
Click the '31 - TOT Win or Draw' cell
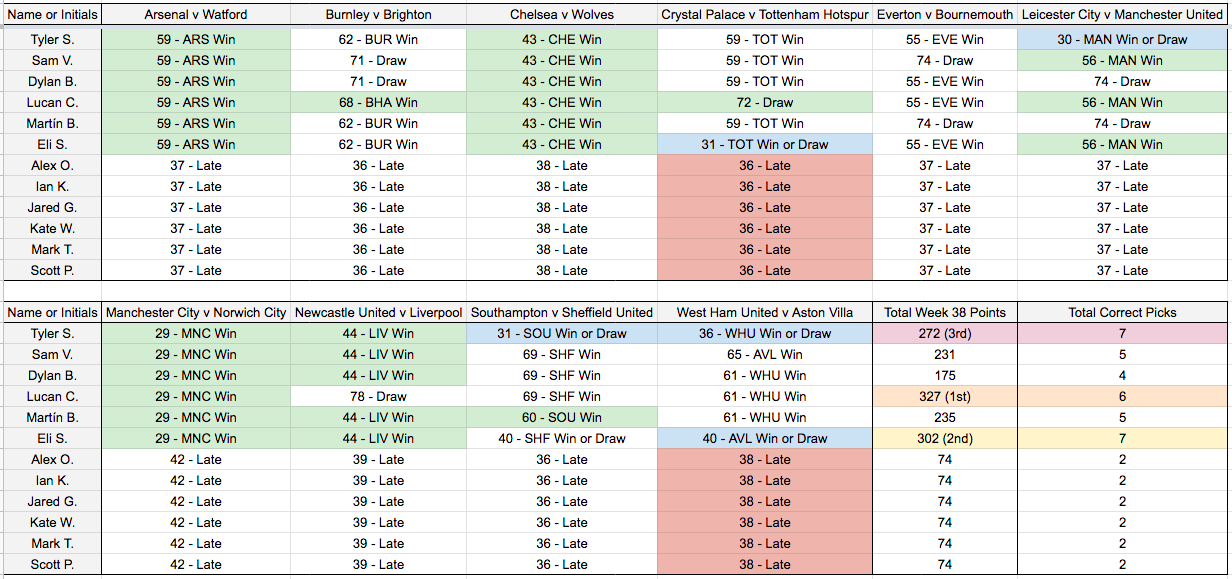[x=765, y=144]
